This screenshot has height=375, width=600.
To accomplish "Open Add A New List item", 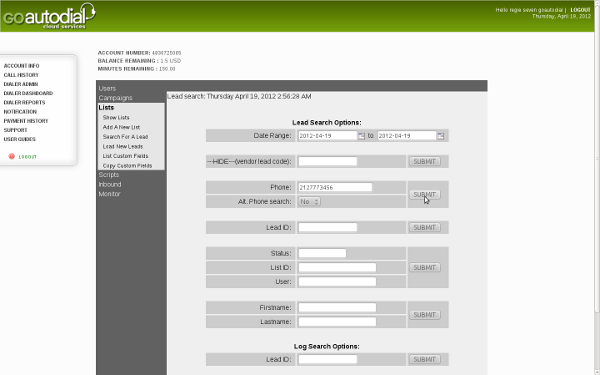I will point(121,127).
